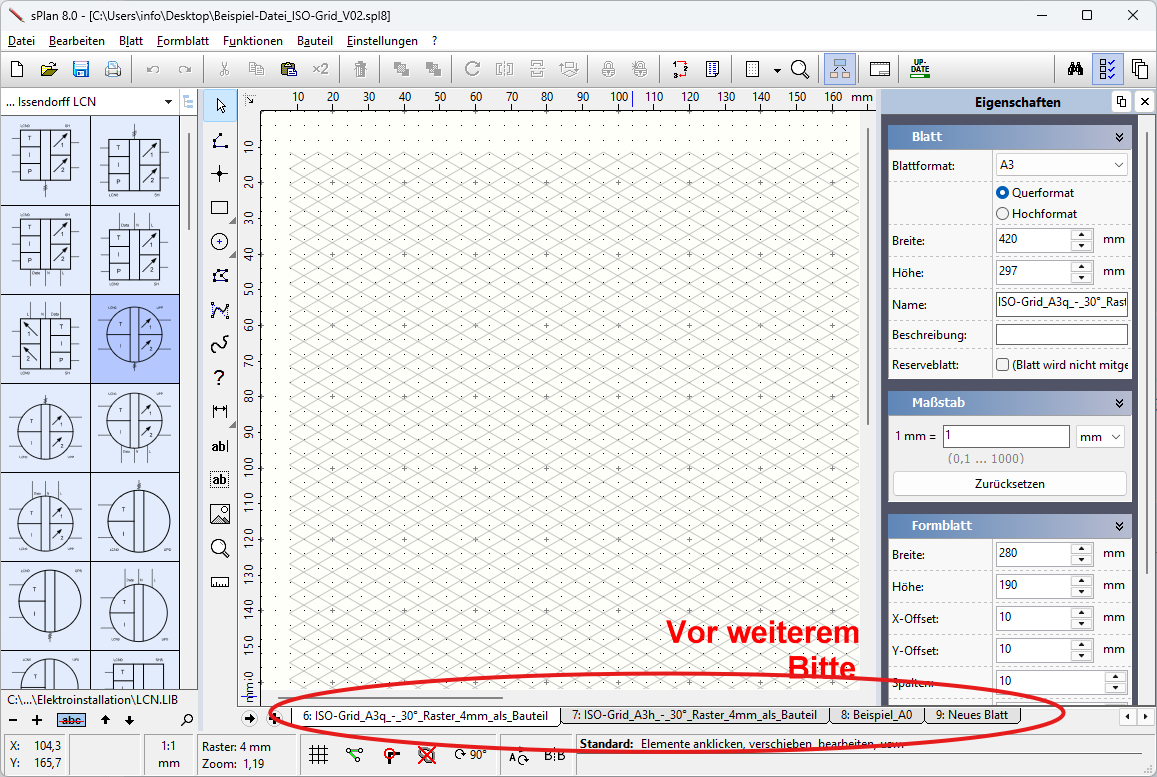Select the Querformat radio button
Viewport: 1157px width, 777px height.
coord(1002,193)
